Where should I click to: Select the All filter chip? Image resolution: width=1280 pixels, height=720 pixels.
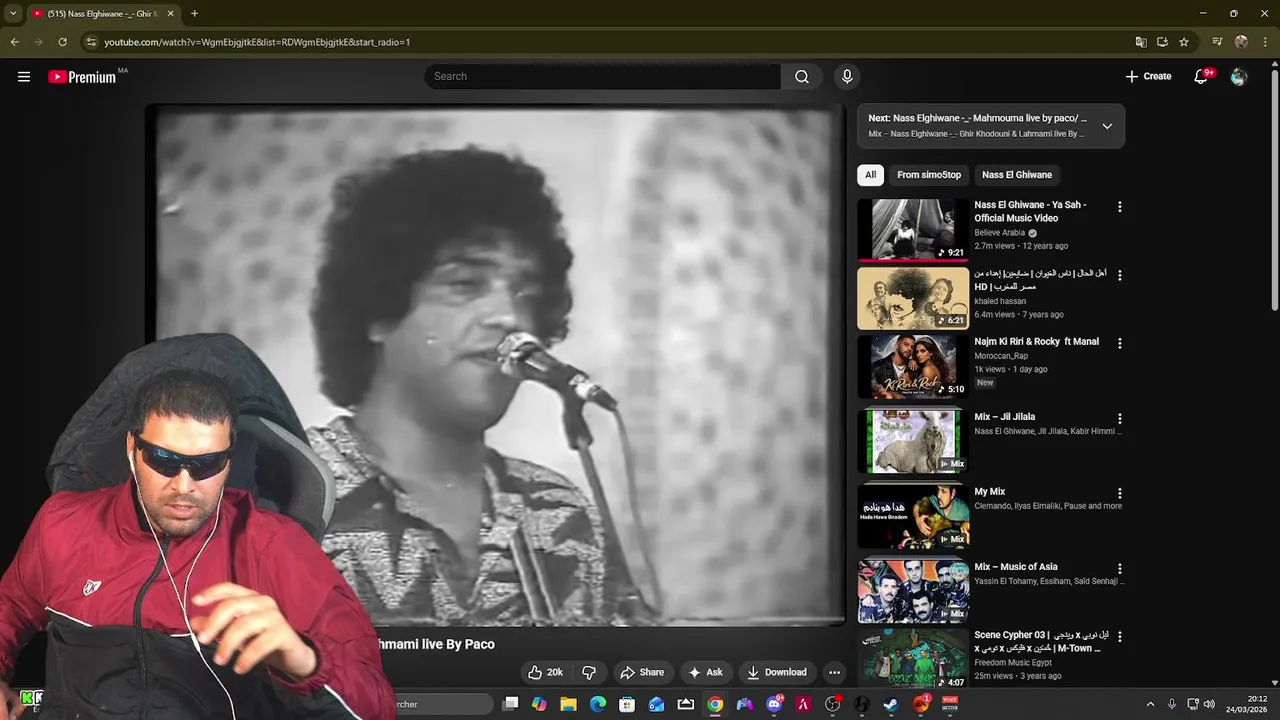[x=870, y=175]
